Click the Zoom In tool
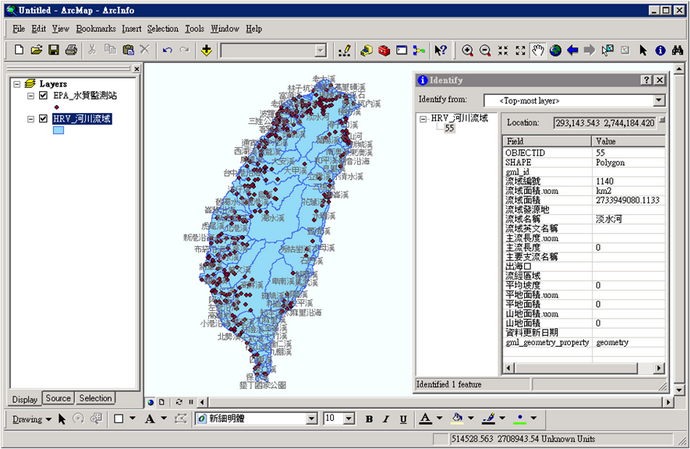 coord(467,50)
